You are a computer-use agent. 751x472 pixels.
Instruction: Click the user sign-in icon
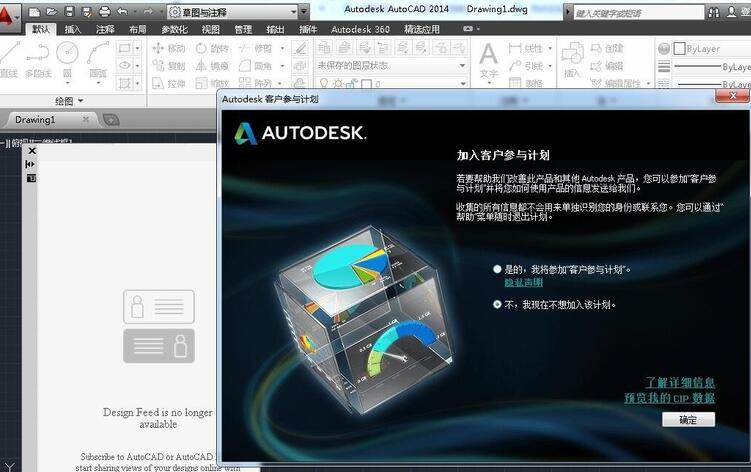tap(731, 12)
